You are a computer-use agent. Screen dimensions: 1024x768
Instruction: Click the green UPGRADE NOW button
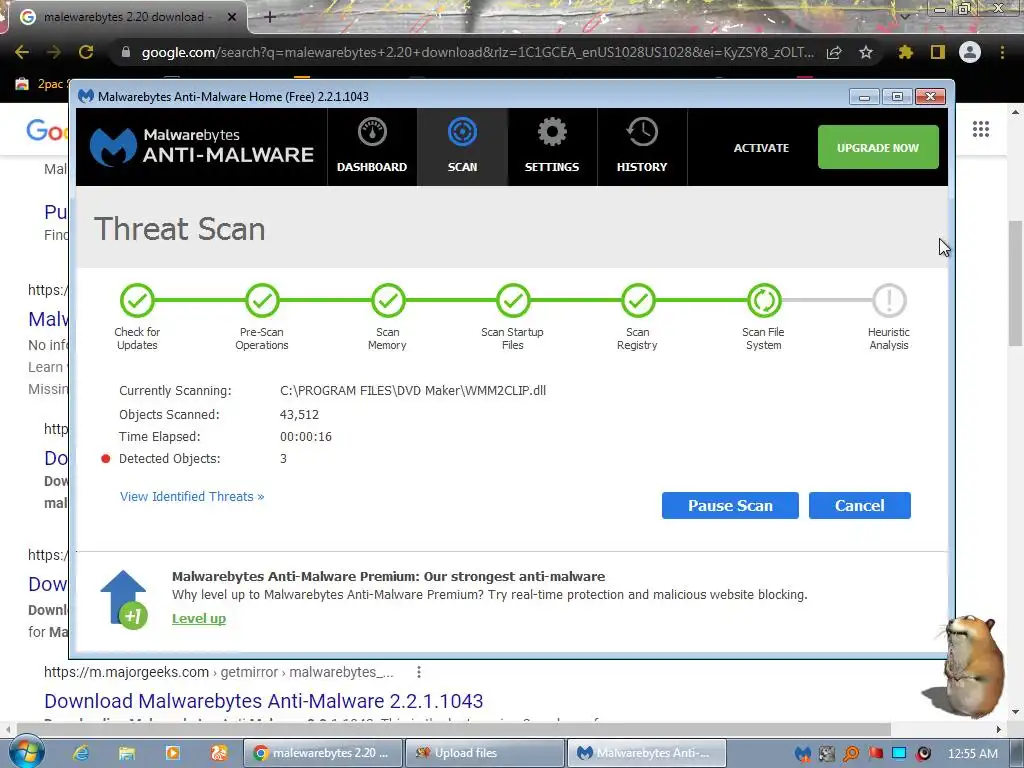(878, 148)
